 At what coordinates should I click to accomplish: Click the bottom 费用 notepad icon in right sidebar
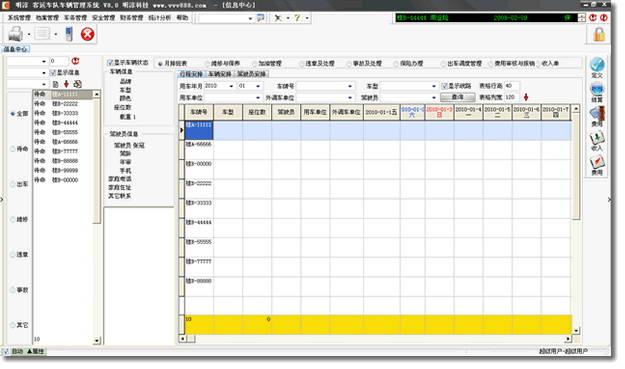(597, 163)
